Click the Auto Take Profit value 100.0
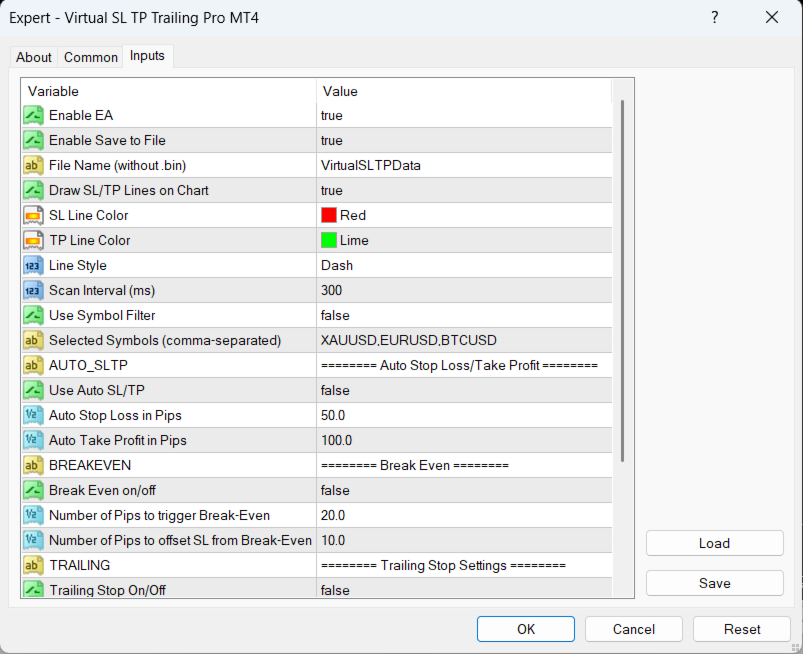This screenshot has height=654, width=803. (x=336, y=440)
